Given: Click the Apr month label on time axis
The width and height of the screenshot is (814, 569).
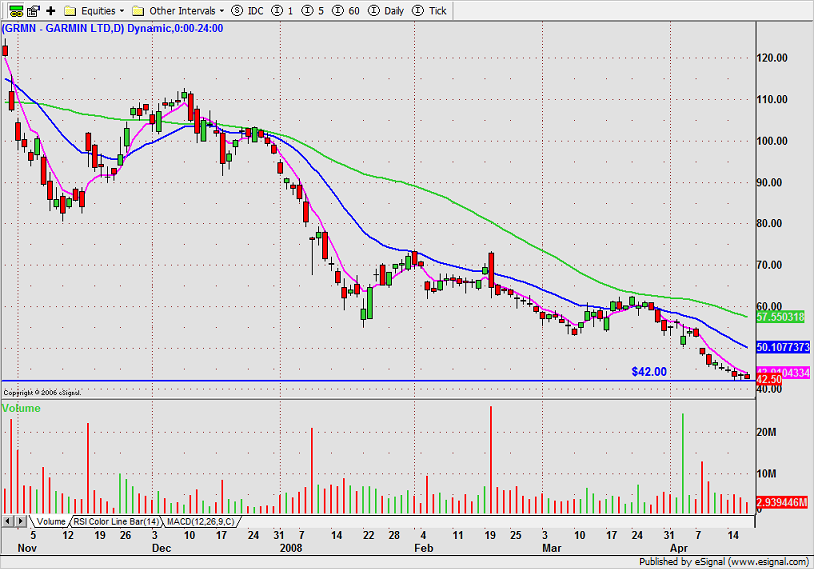Looking at the screenshot, I should coord(679,548).
